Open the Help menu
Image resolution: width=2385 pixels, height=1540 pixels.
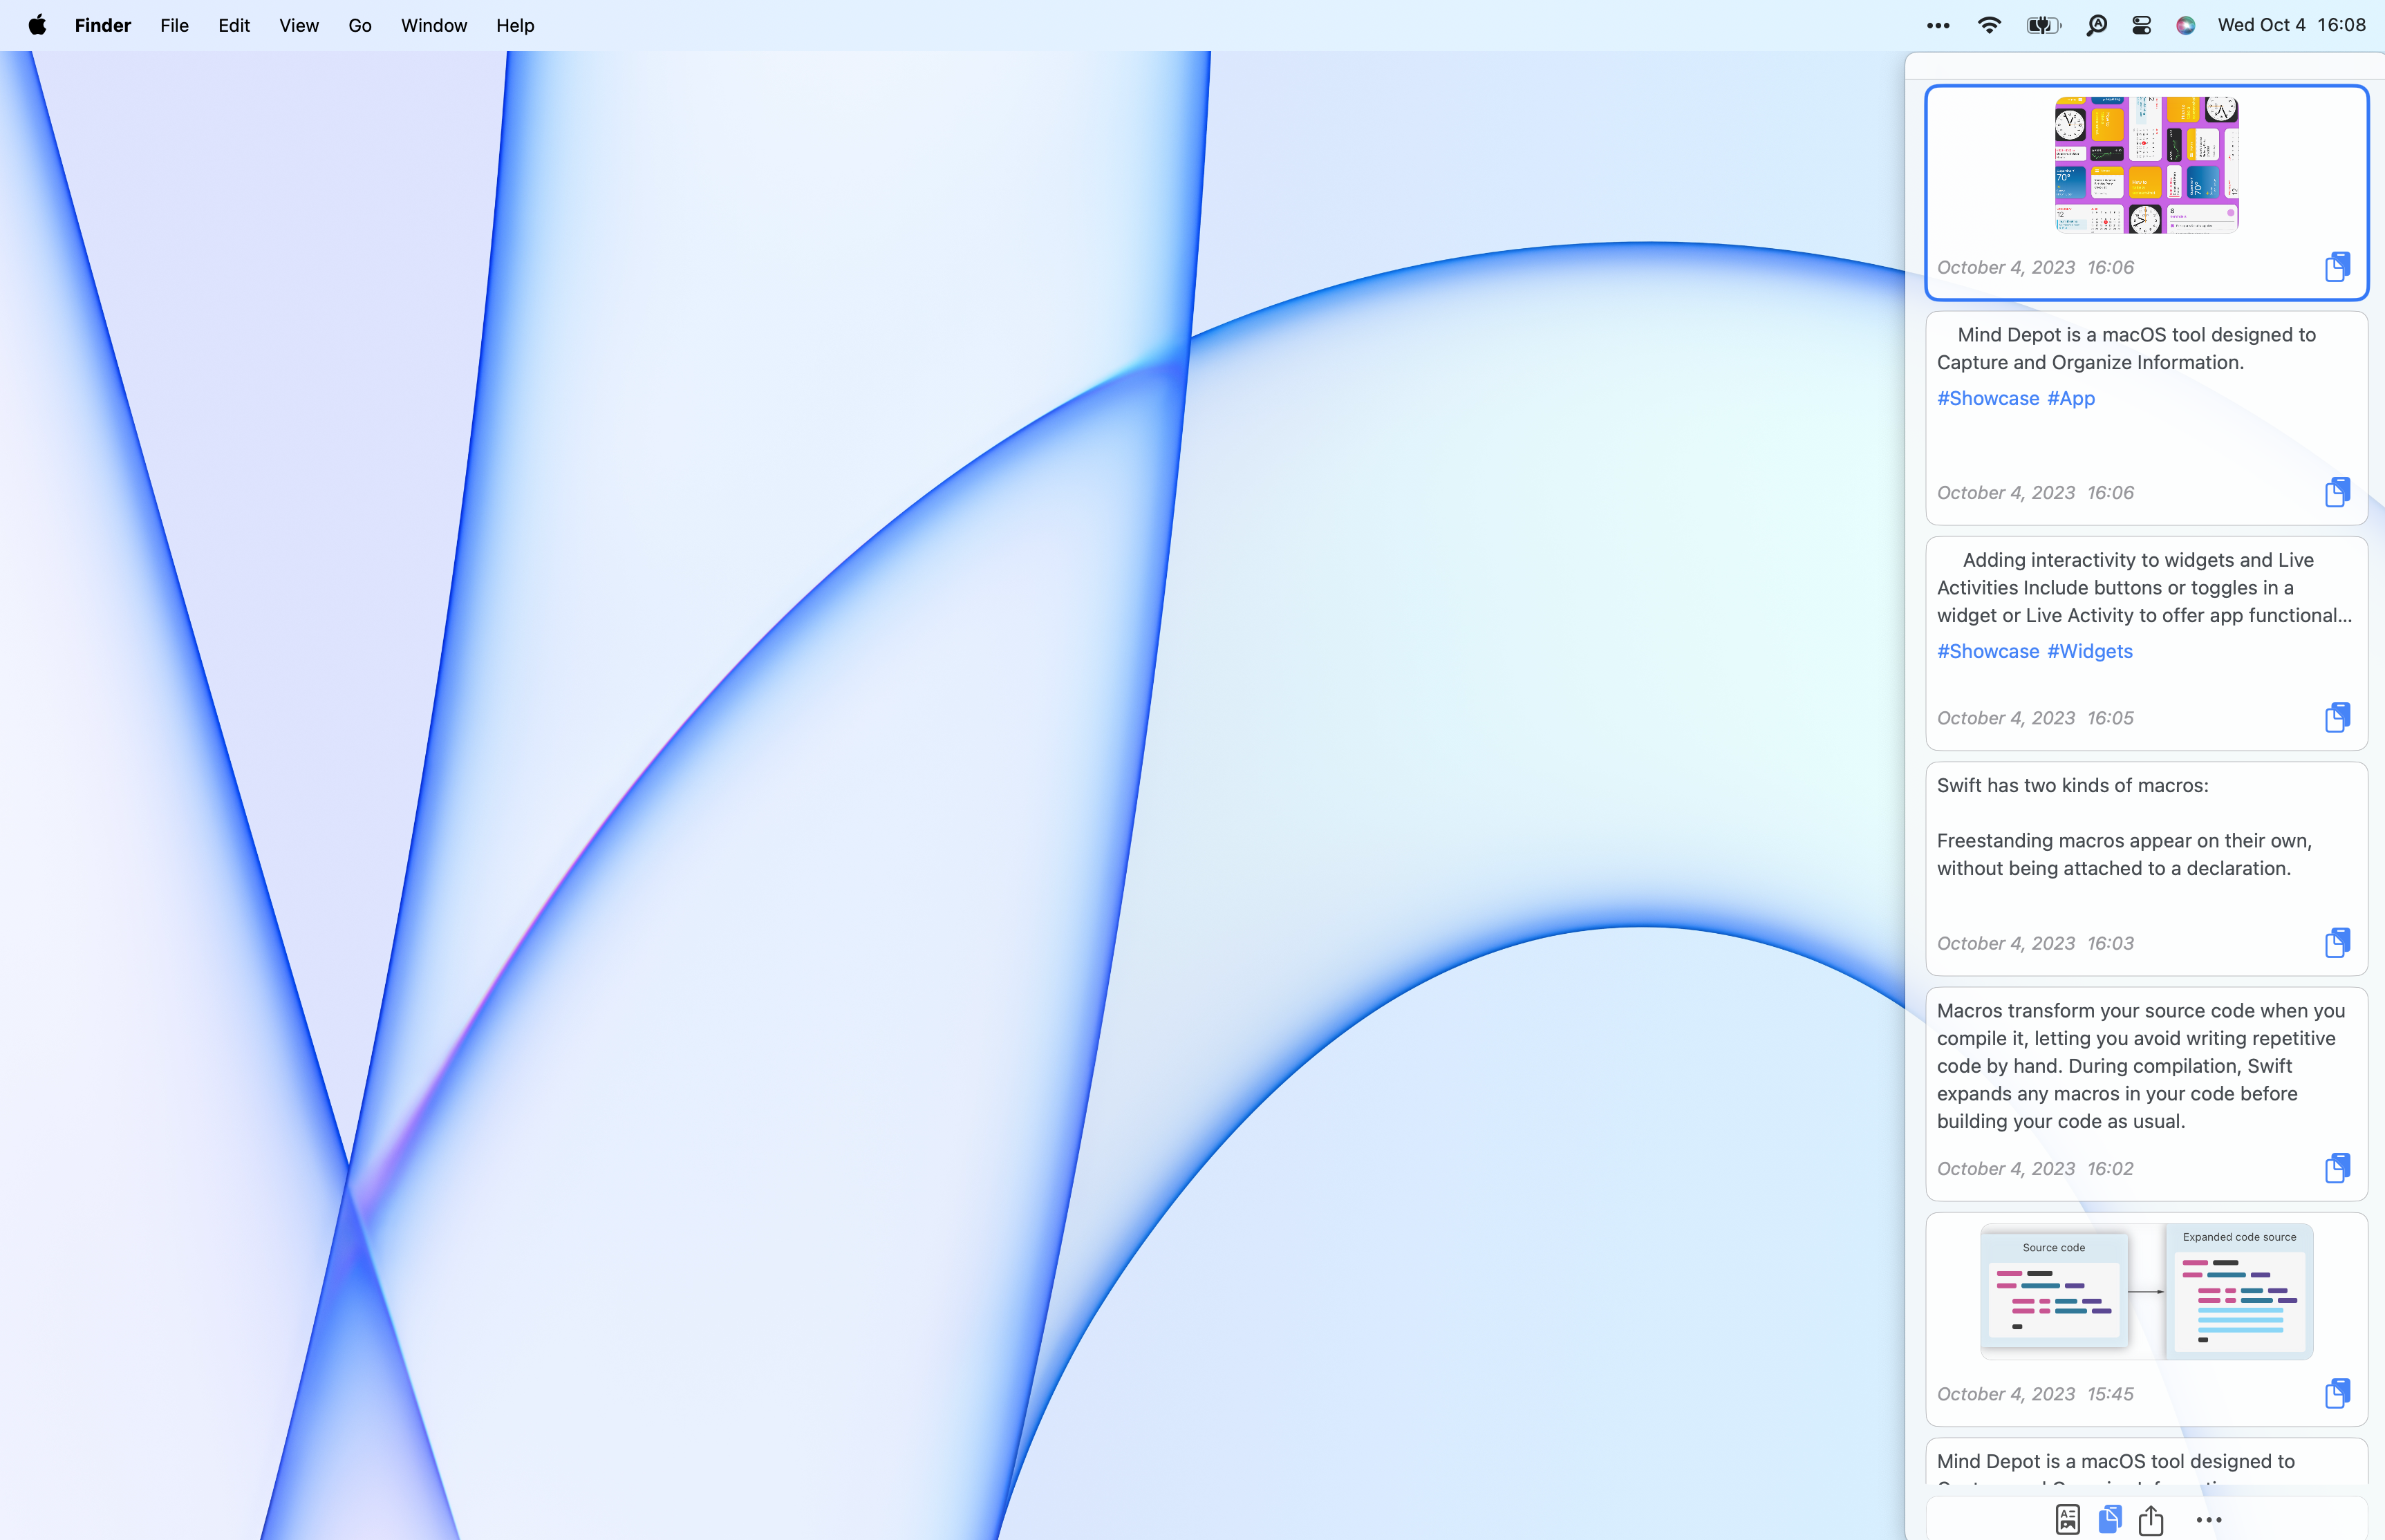coord(515,25)
